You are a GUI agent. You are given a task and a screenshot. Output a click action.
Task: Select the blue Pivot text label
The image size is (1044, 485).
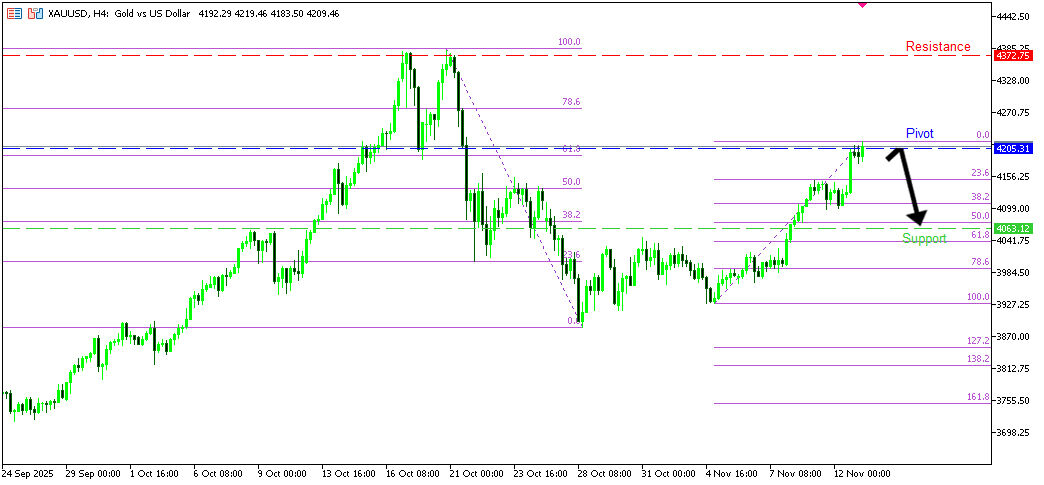[x=919, y=134]
